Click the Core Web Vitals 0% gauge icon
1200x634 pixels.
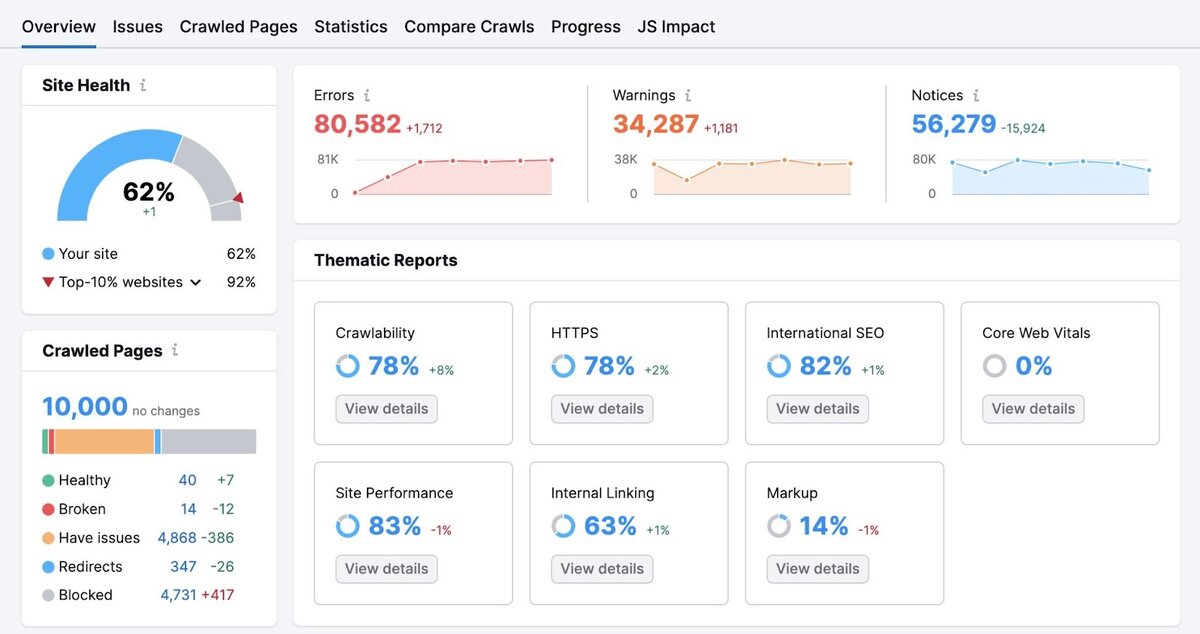click(x=994, y=366)
